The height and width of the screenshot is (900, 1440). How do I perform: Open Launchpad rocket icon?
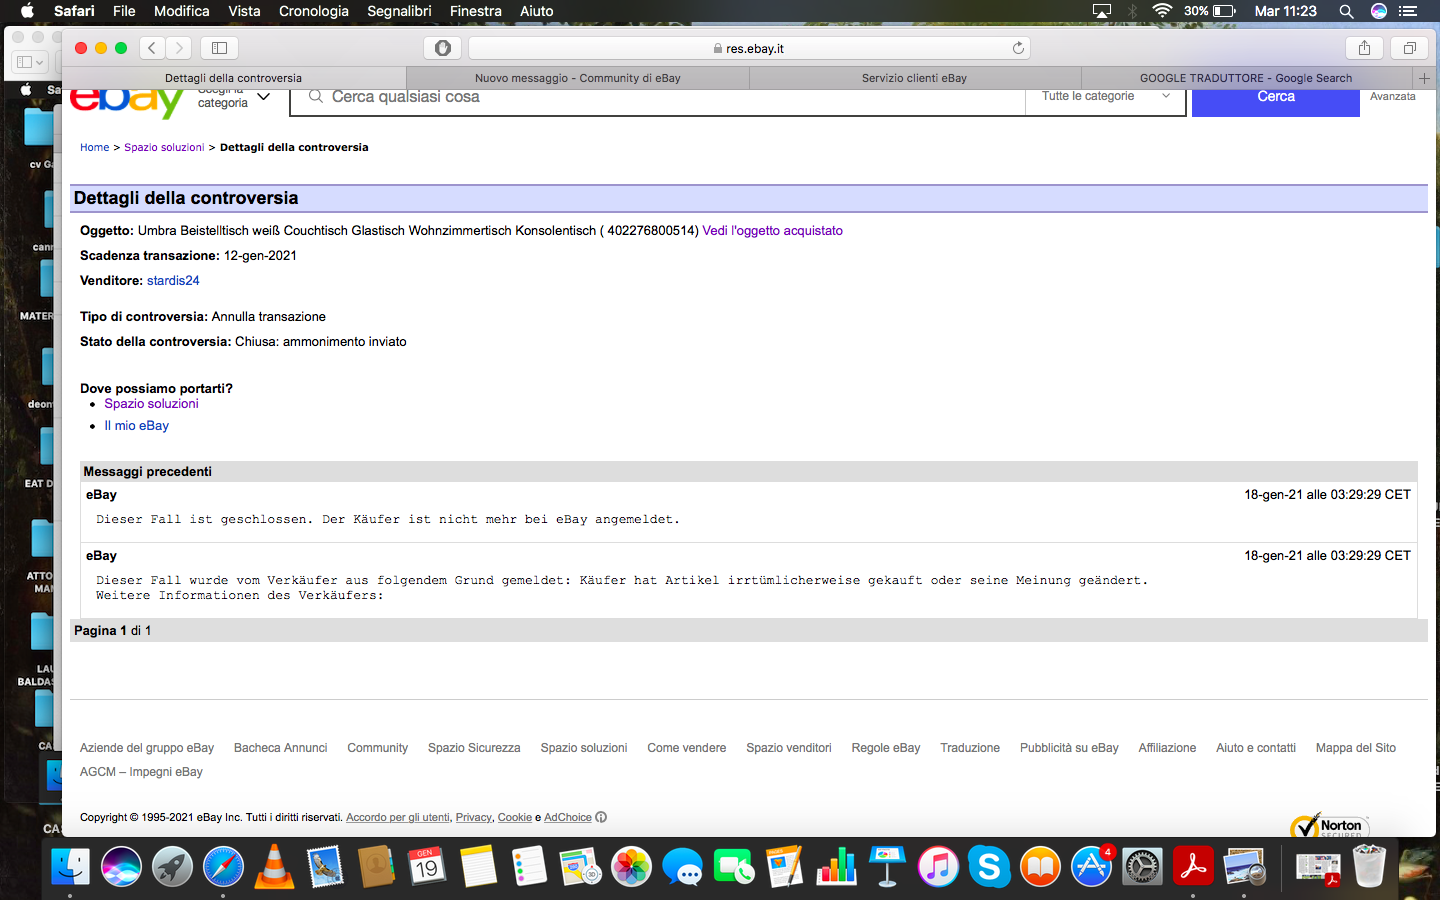pyautogui.click(x=172, y=866)
